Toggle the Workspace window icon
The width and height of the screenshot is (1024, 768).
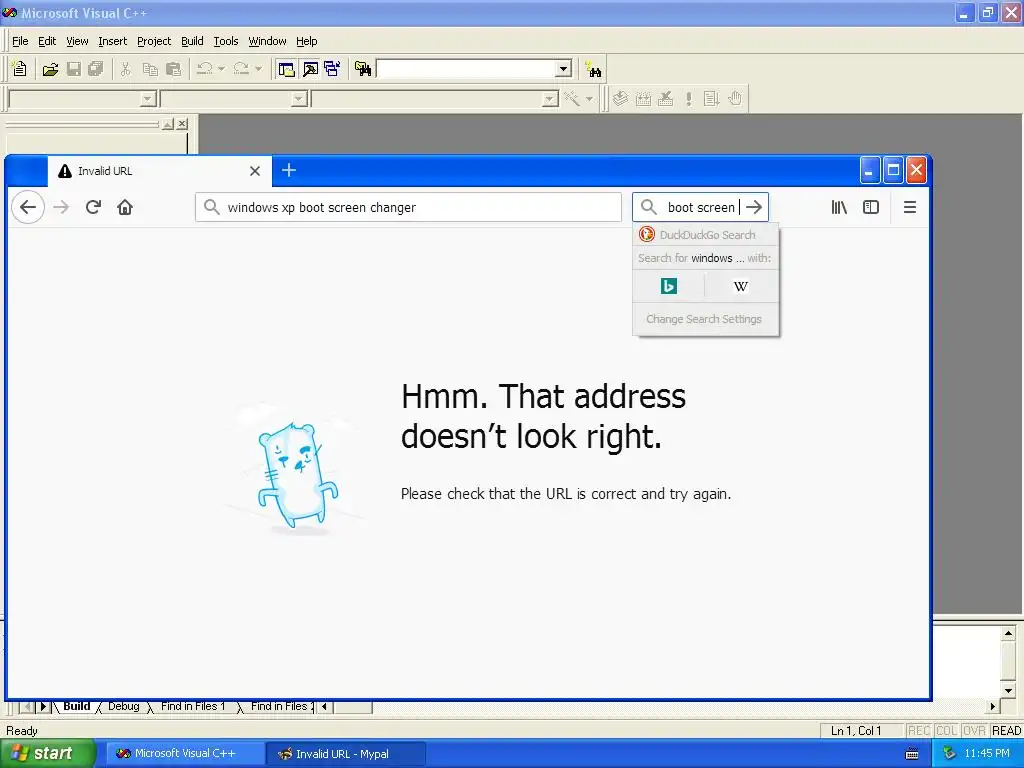click(x=286, y=69)
